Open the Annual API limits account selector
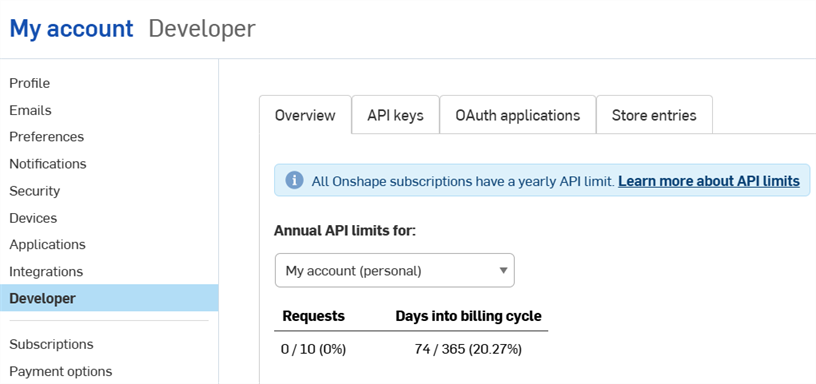Screen dimensions: 816x384 [x=394, y=271]
